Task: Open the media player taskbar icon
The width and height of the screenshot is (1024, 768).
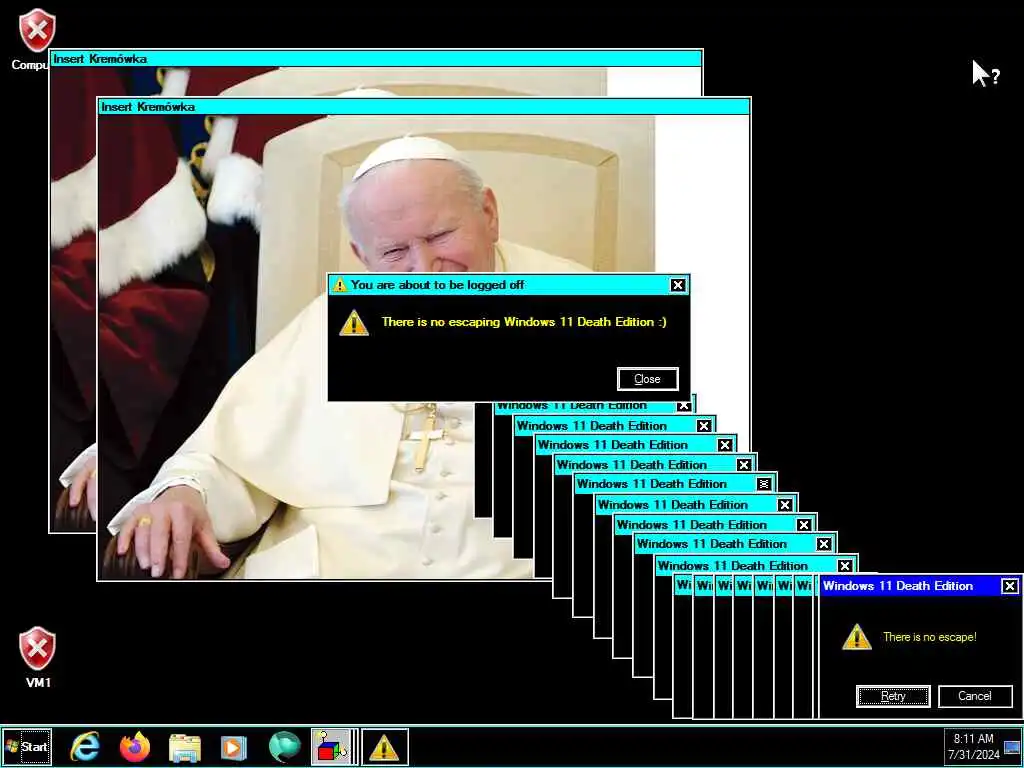Action: [x=234, y=748]
